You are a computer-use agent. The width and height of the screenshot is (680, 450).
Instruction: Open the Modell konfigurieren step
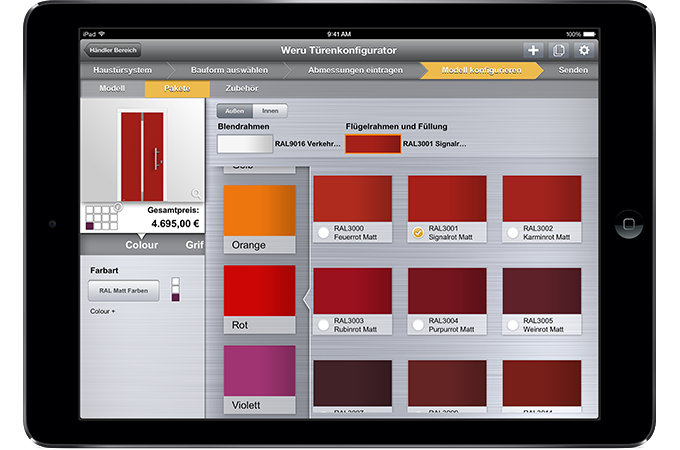coord(481,70)
